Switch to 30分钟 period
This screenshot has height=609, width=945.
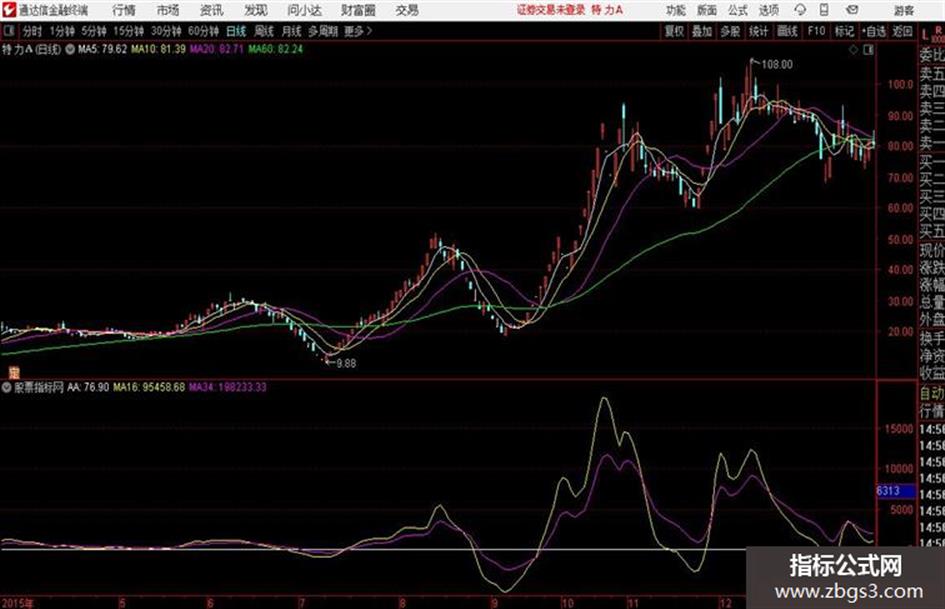[166, 31]
